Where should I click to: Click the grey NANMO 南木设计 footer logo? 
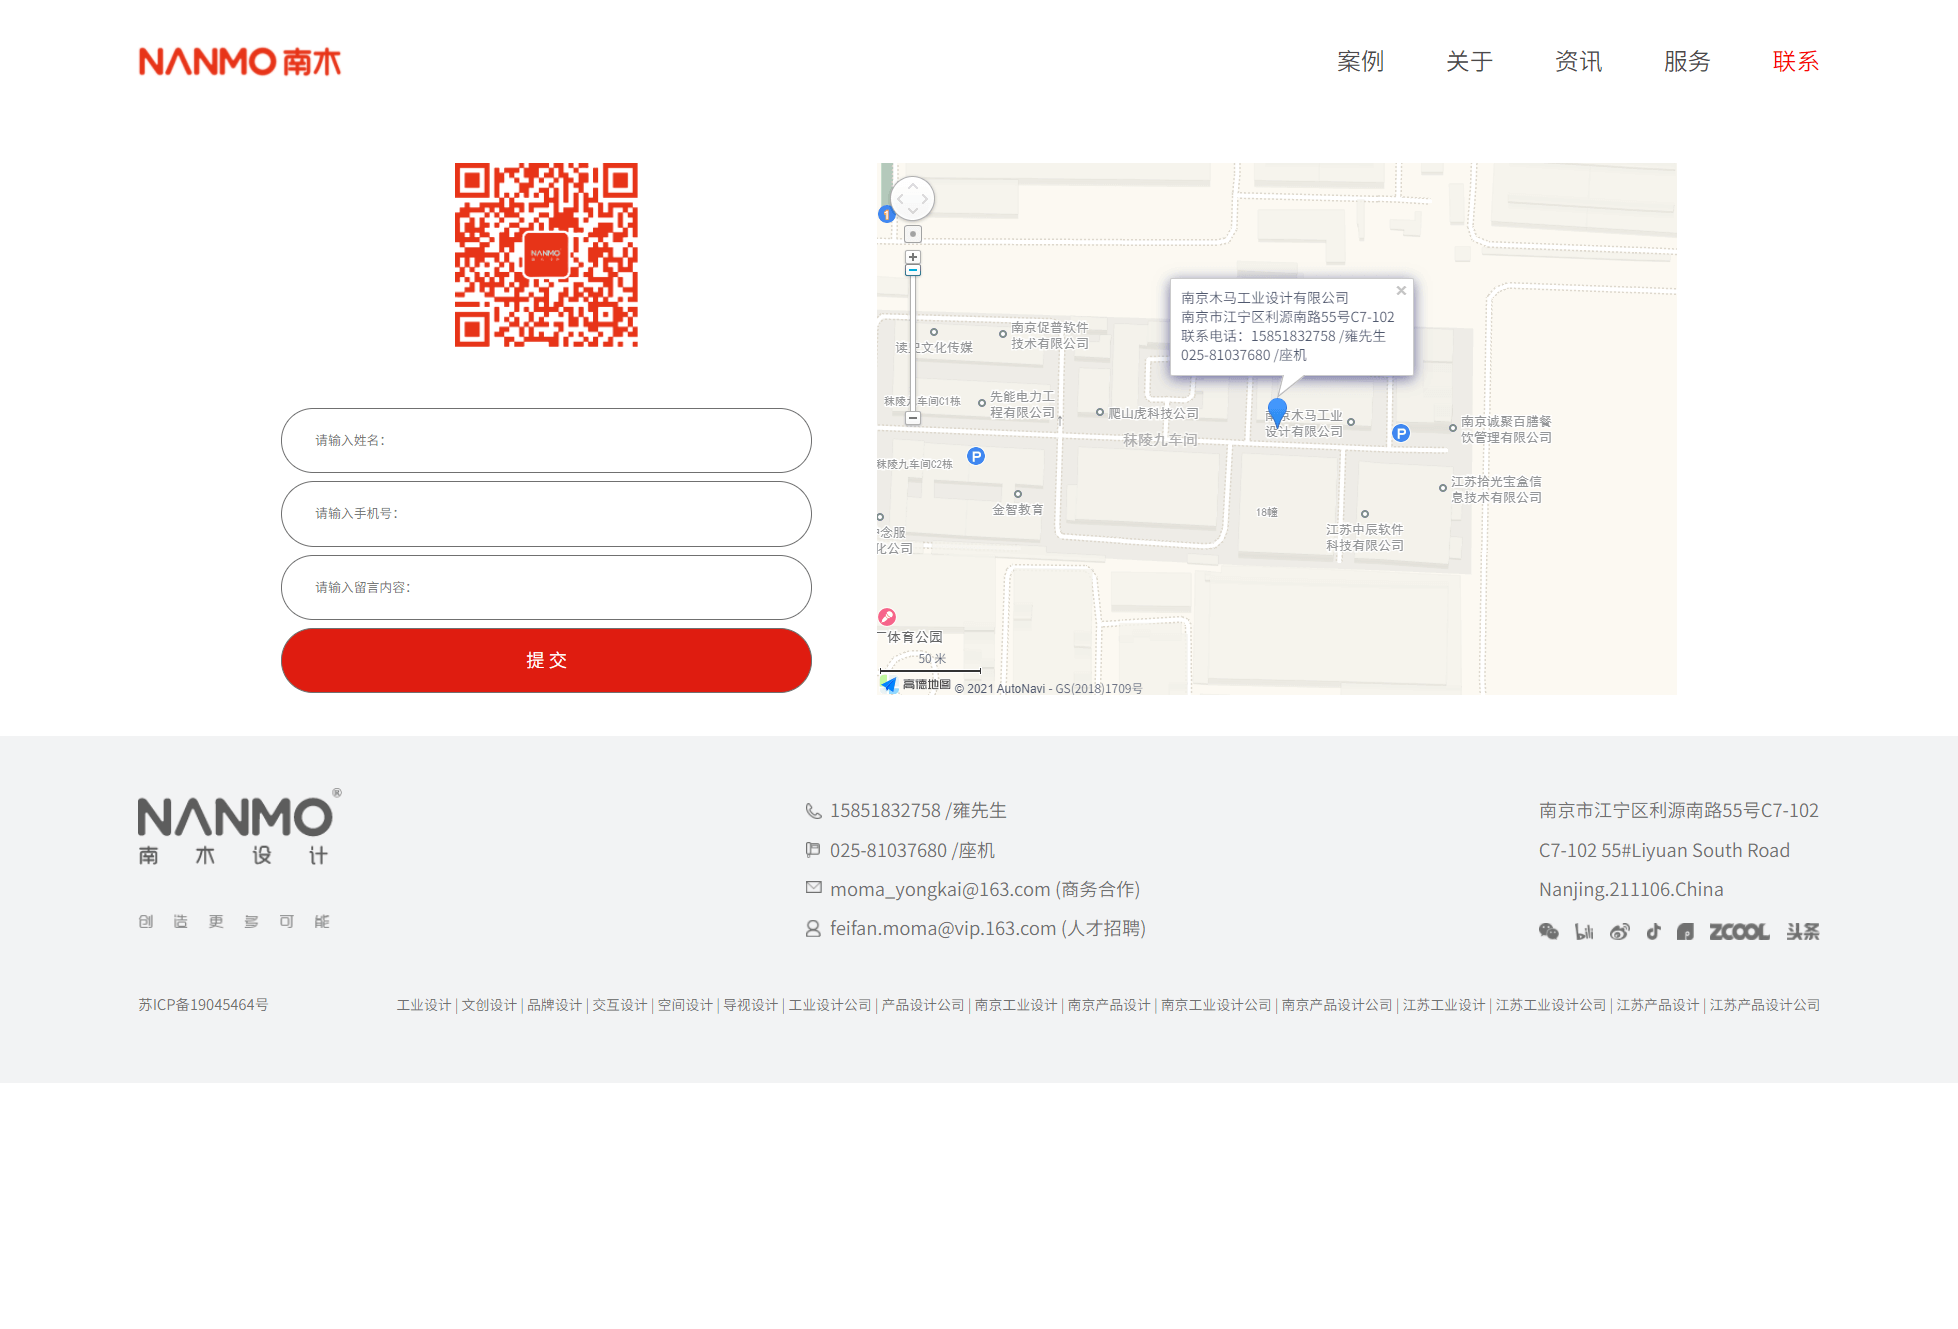(x=239, y=826)
